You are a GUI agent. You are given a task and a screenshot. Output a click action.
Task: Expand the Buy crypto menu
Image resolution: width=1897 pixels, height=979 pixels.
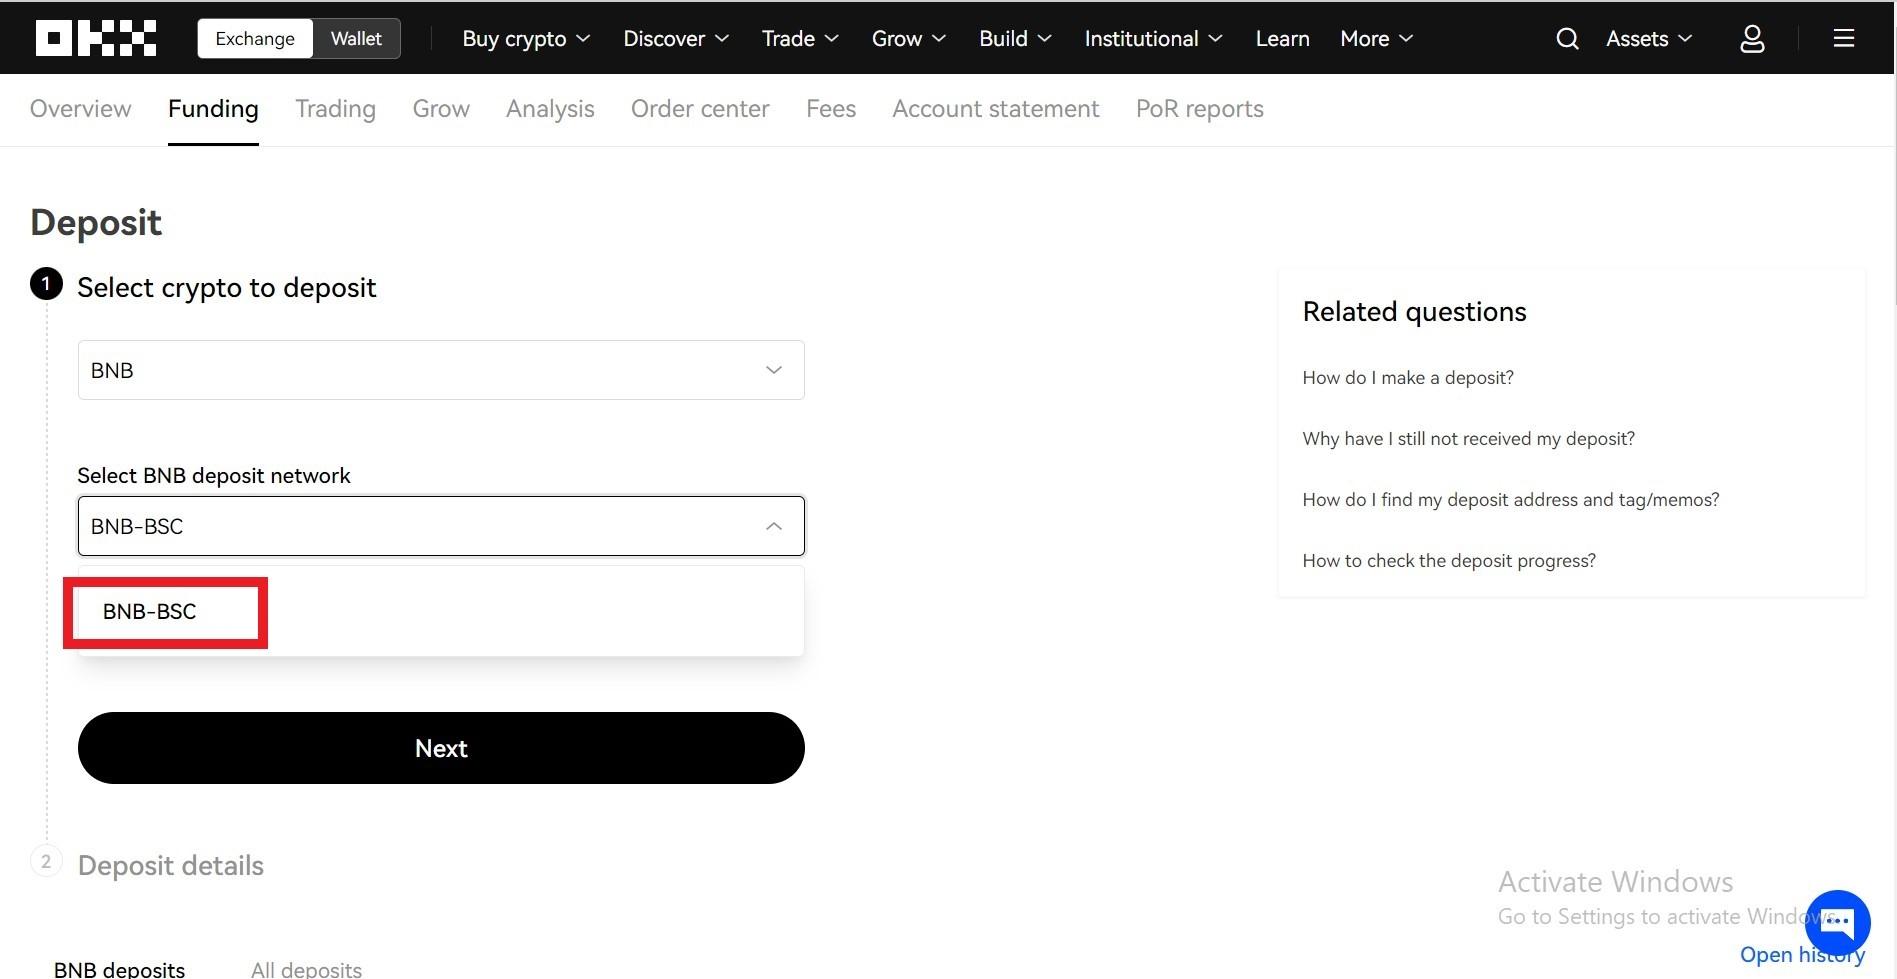pos(526,38)
